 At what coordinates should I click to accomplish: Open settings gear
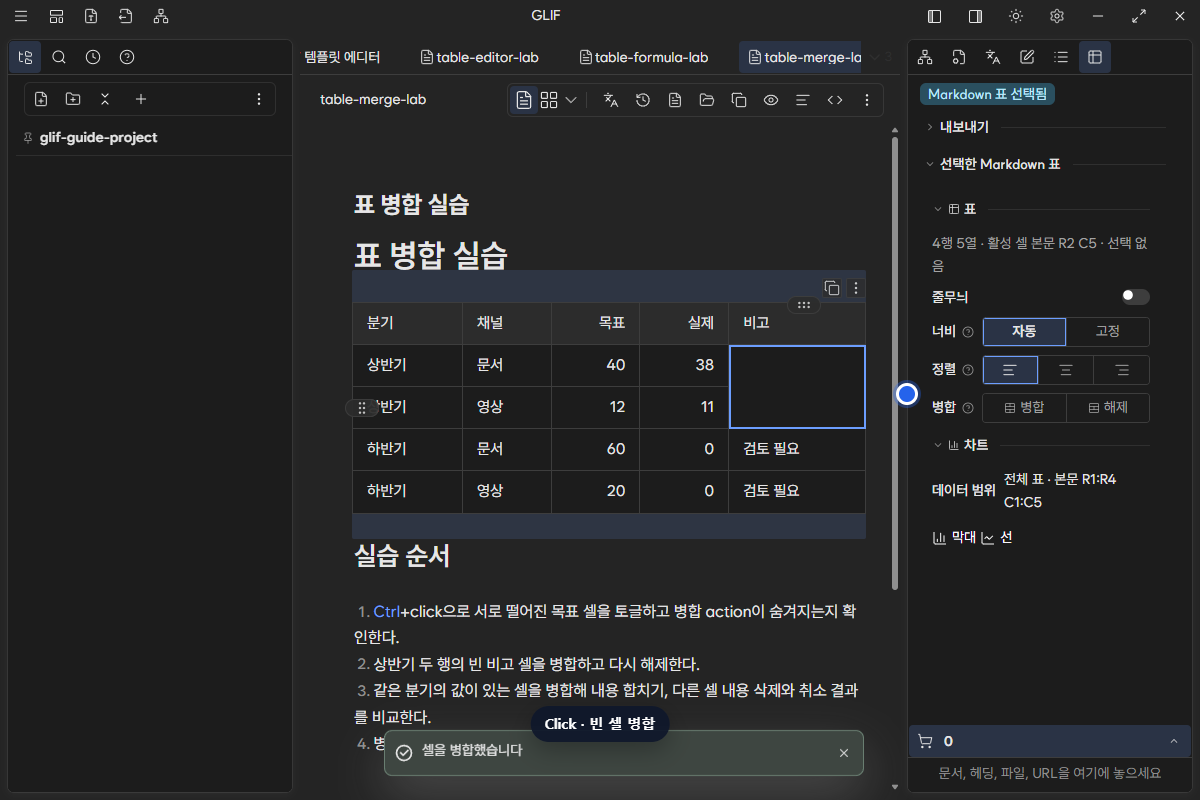[1057, 16]
